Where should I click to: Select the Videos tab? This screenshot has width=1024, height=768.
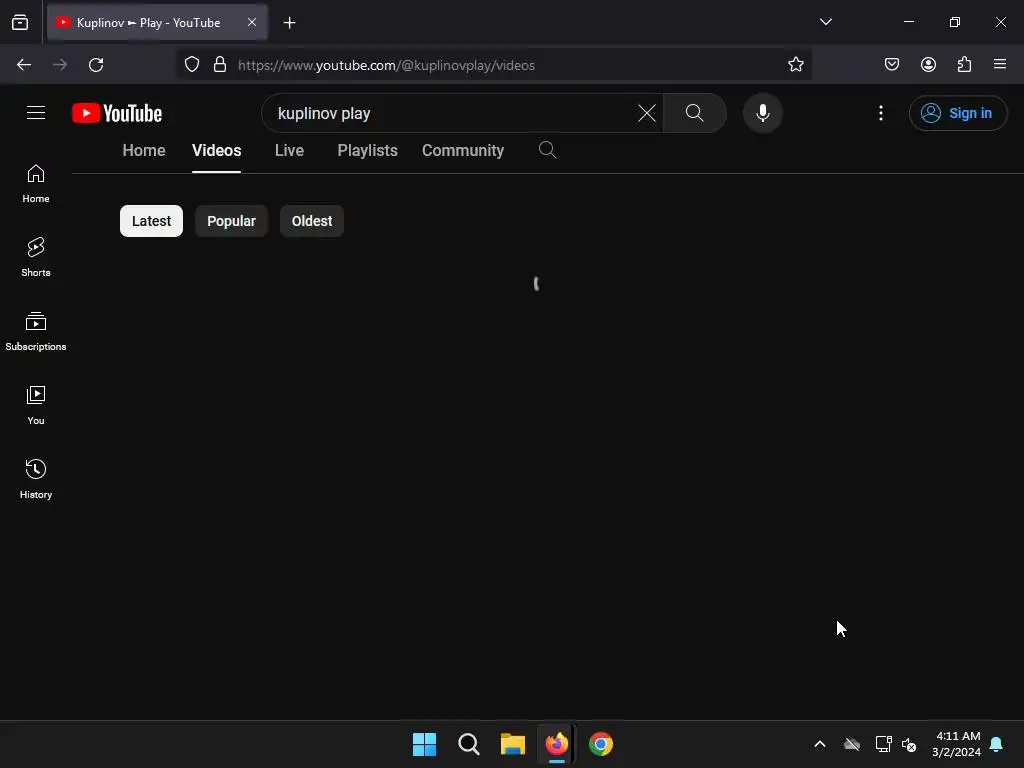[216, 151]
